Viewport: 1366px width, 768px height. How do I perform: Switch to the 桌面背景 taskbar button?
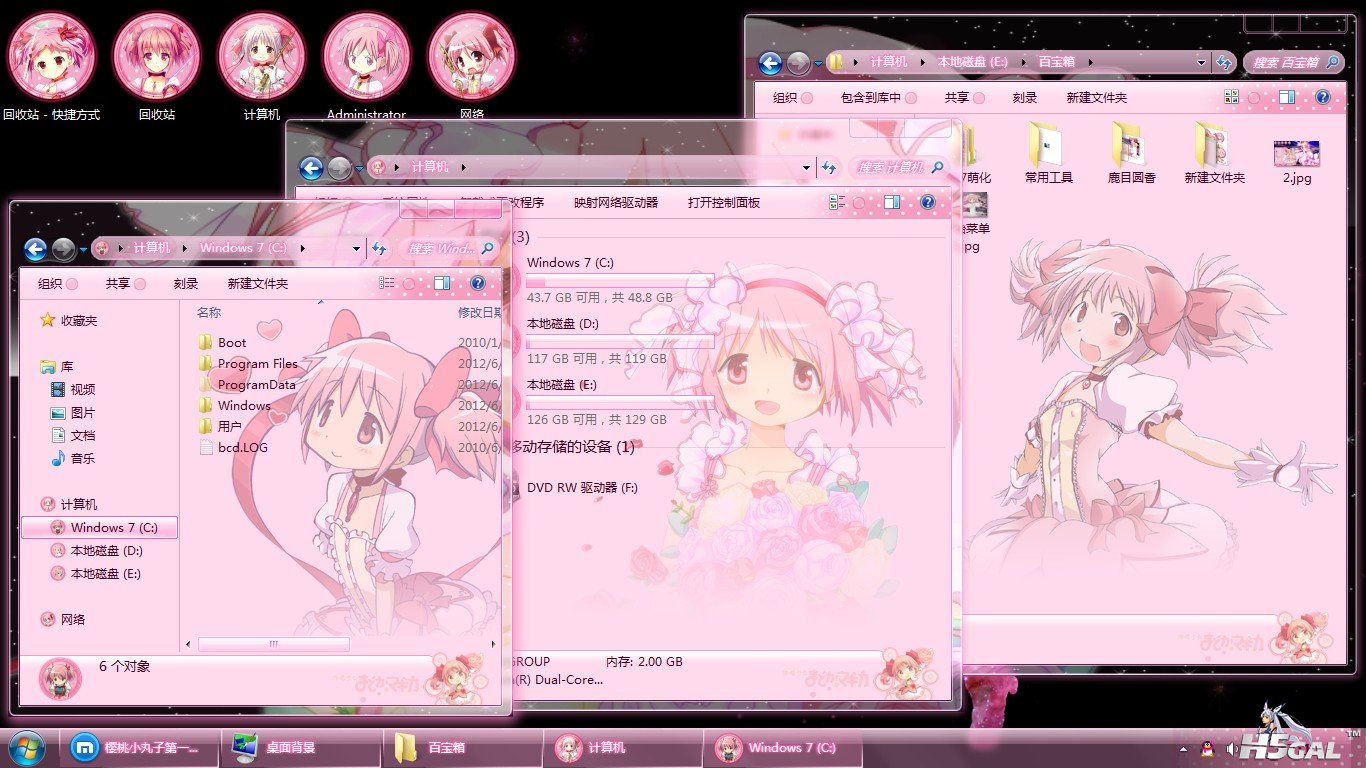[303, 748]
